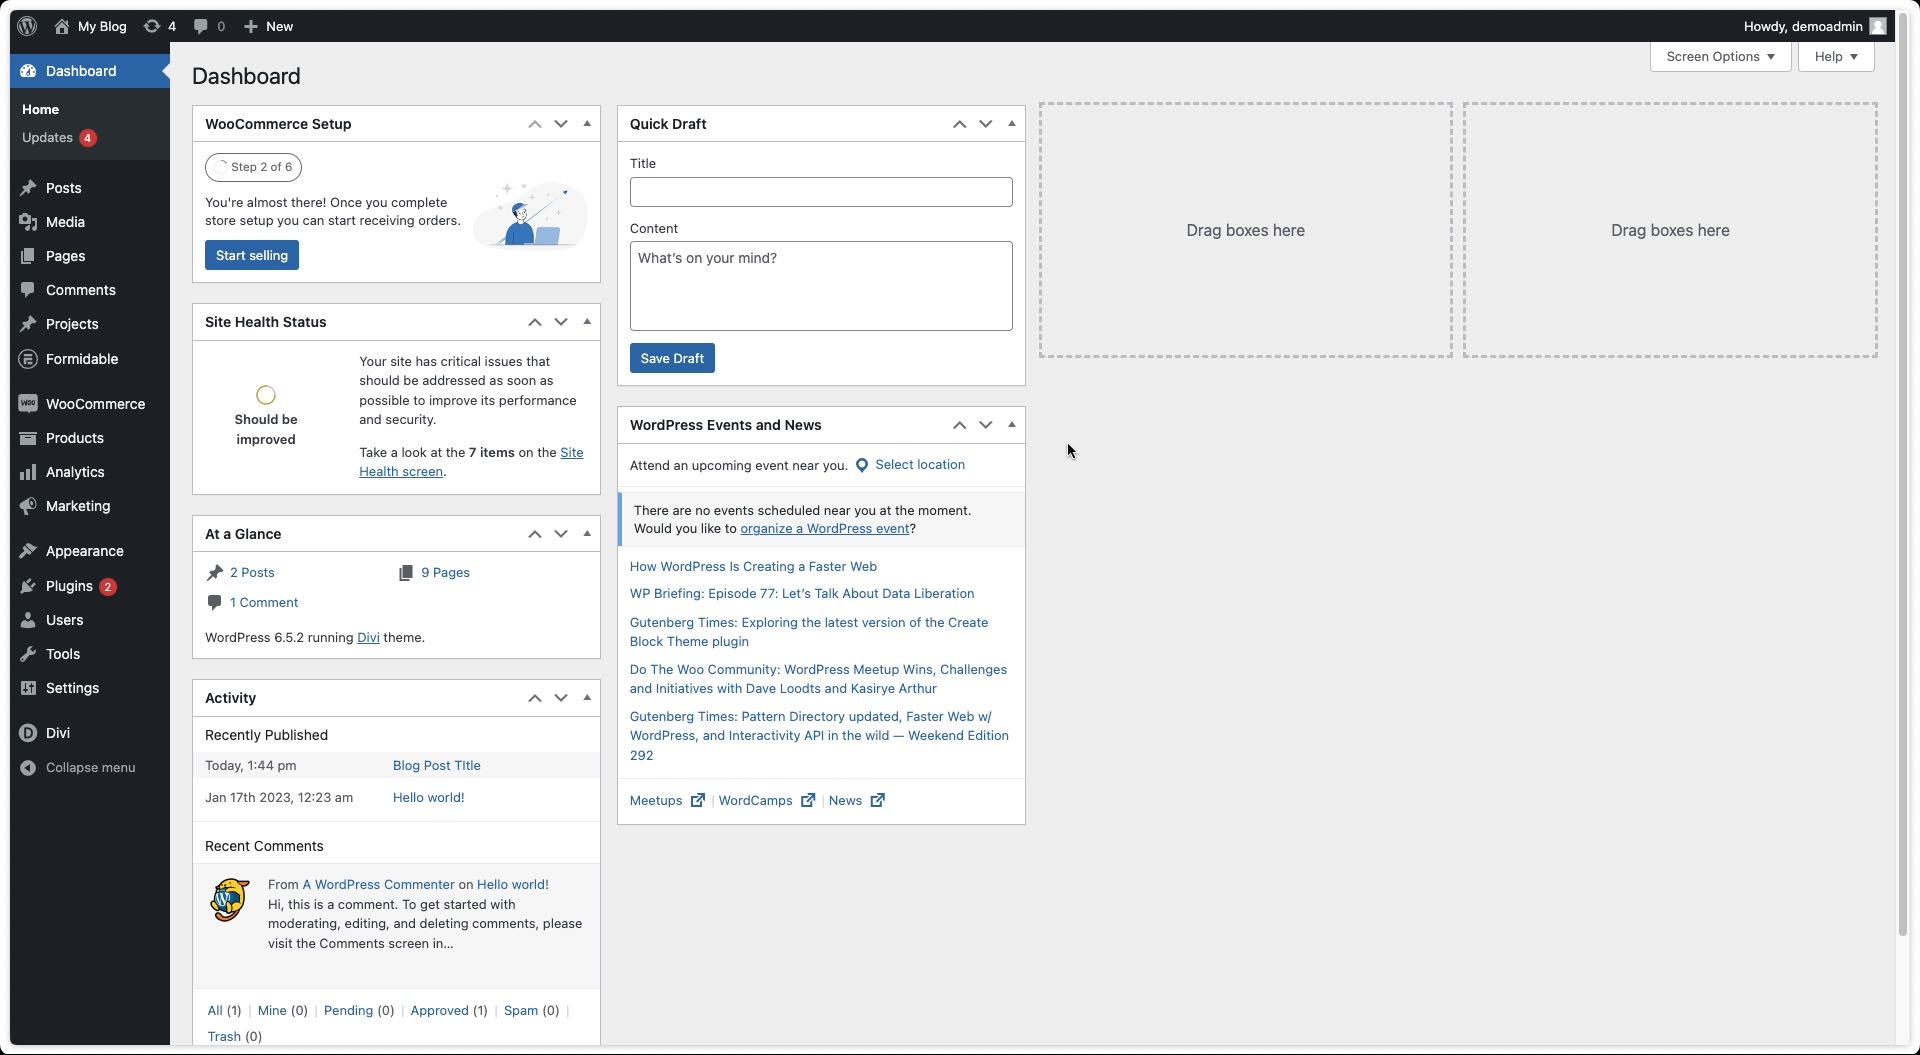Viewport: 1920px width, 1055px height.
Task: Open the 9 Pages link
Action: point(445,573)
